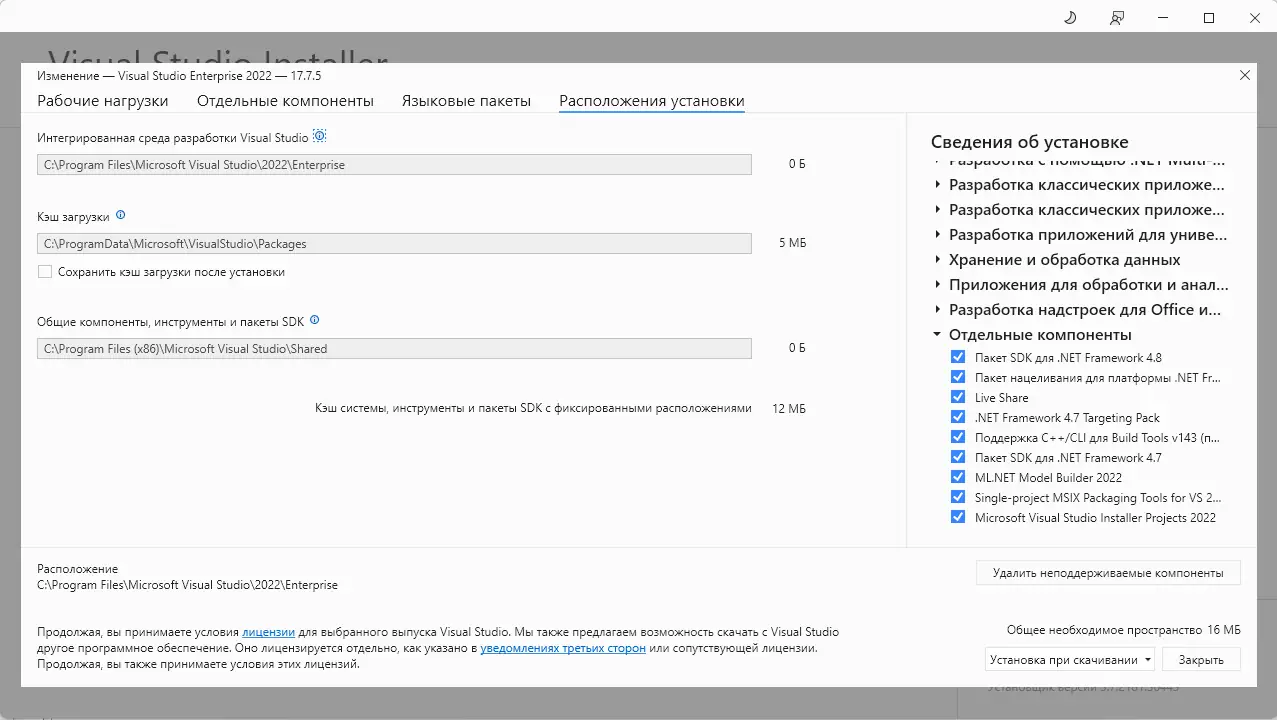Click info icon next to Кэш загрузки
This screenshot has height=720, width=1277.
[x=121, y=215]
